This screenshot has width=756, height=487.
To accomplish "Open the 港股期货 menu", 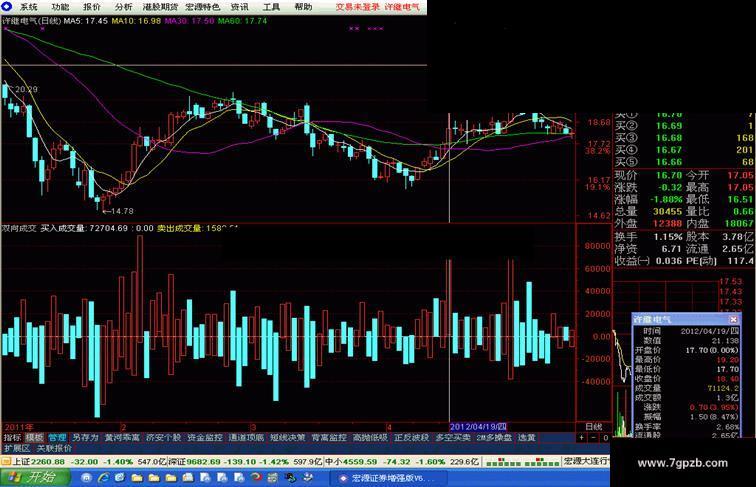I will [160, 7].
